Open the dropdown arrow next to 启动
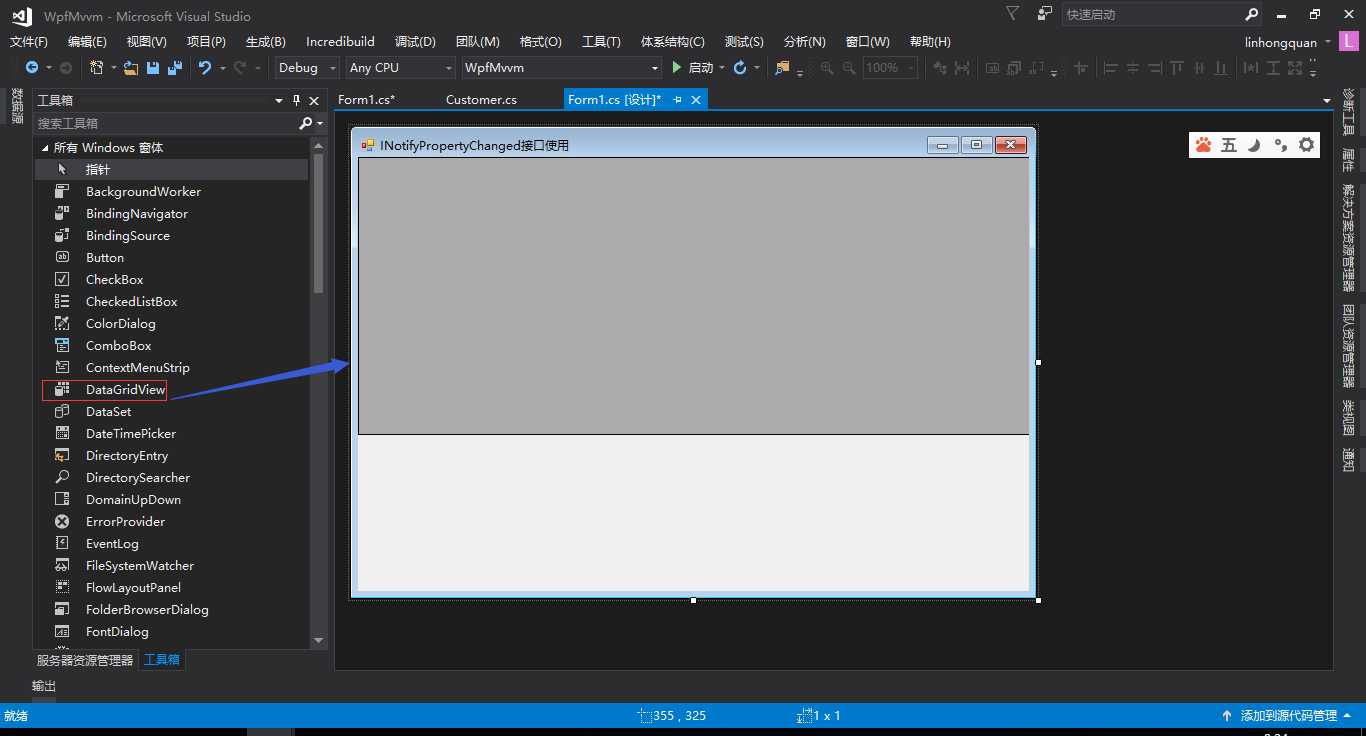This screenshot has width=1366, height=736. click(722, 68)
